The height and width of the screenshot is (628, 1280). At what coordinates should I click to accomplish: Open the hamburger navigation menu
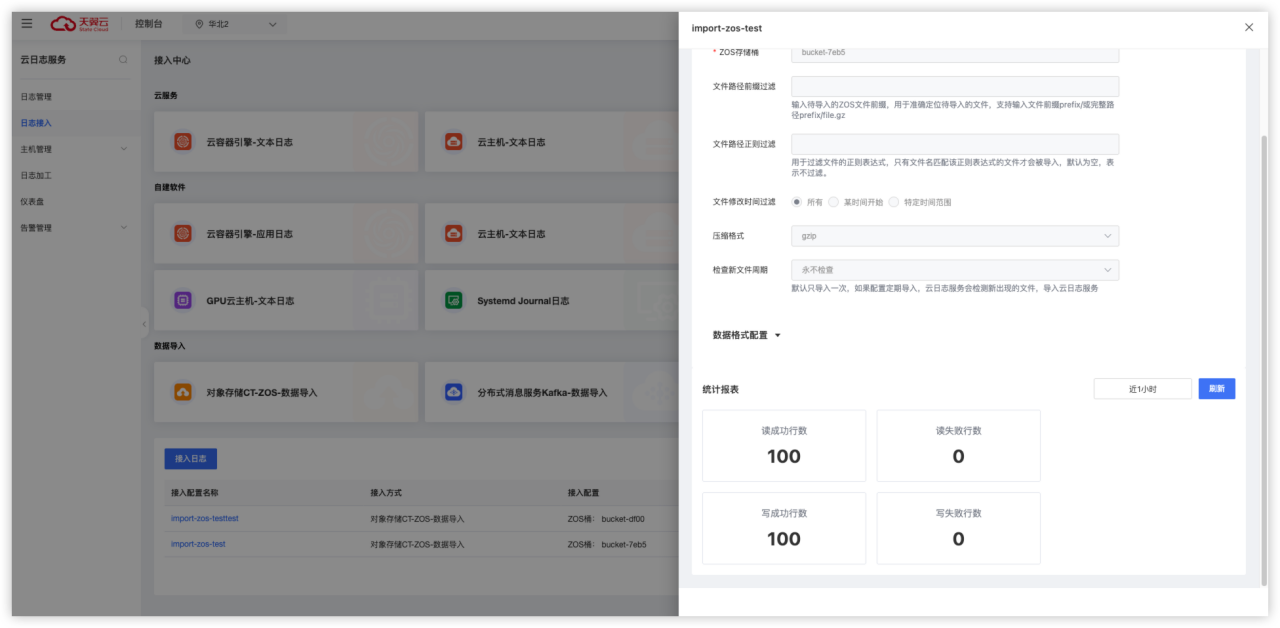coord(27,24)
